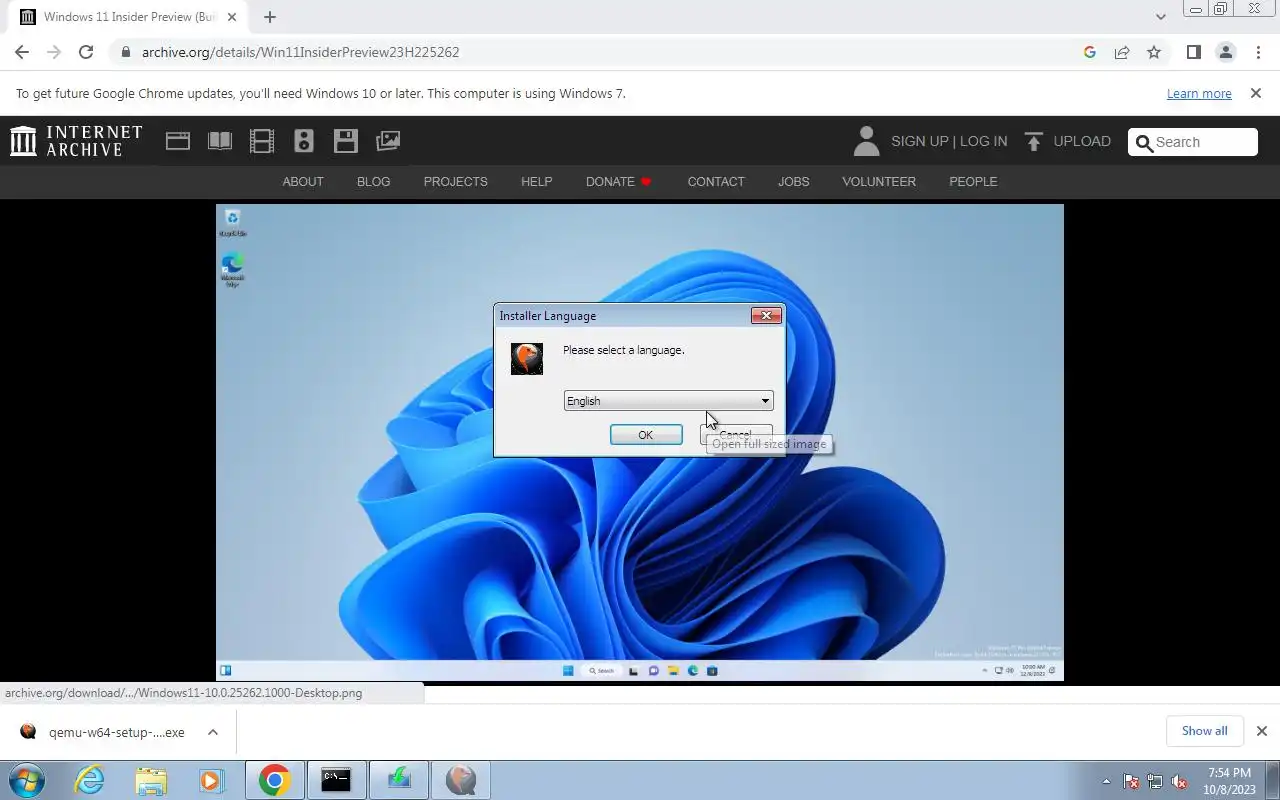The width and height of the screenshot is (1280, 800).
Task: Expand options for qemu-w64-setup download
Action: tap(213, 732)
